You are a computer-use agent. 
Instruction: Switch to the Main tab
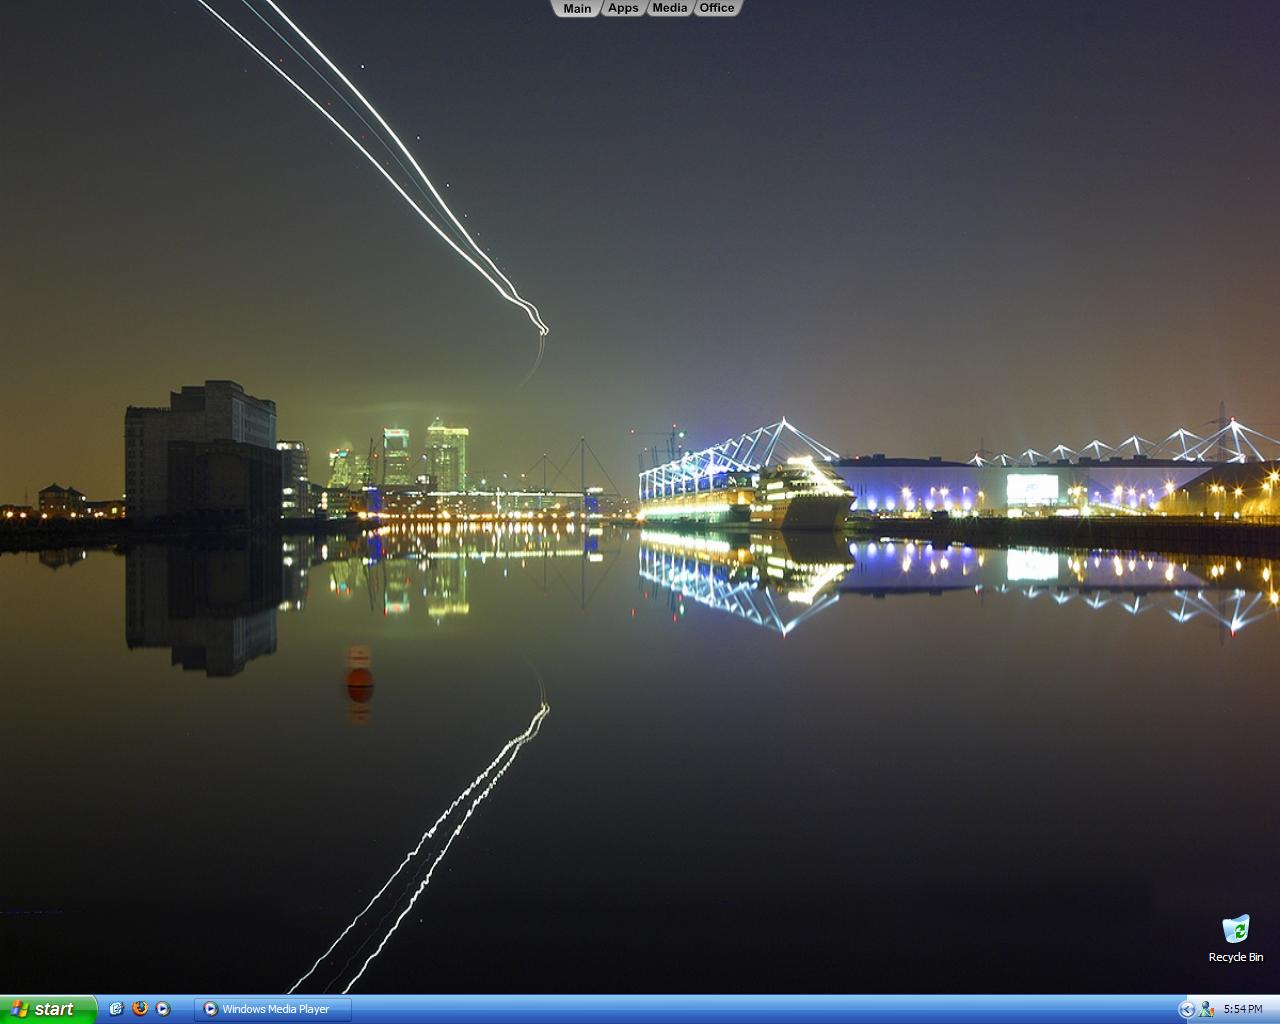[577, 8]
